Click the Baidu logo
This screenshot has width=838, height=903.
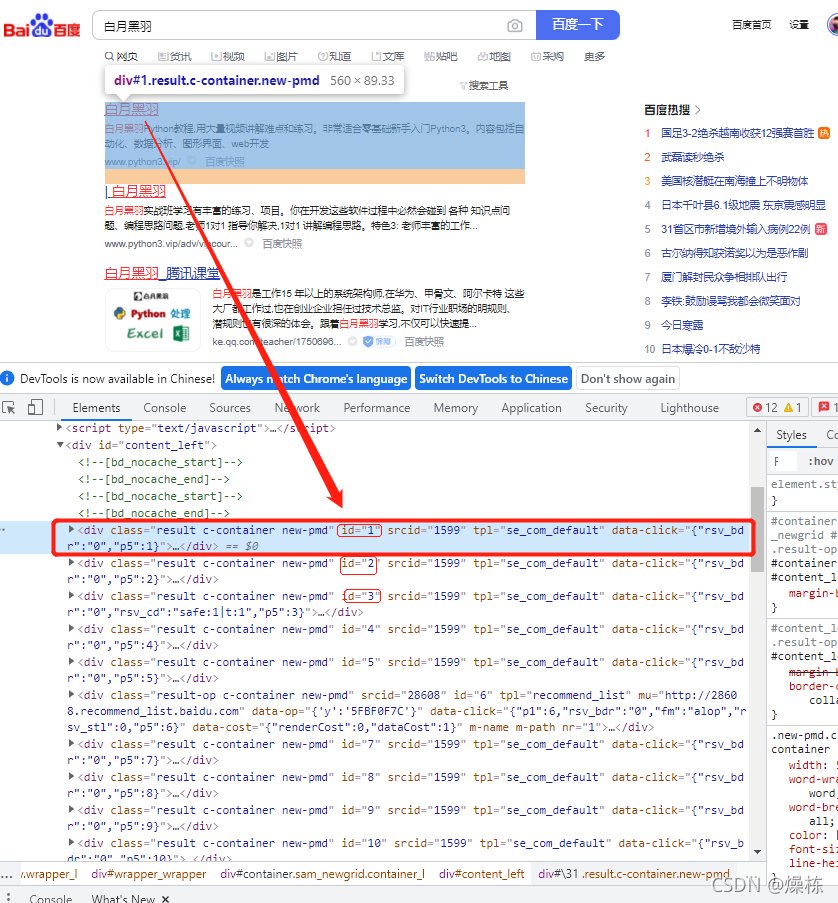pyautogui.click(x=42, y=25)
